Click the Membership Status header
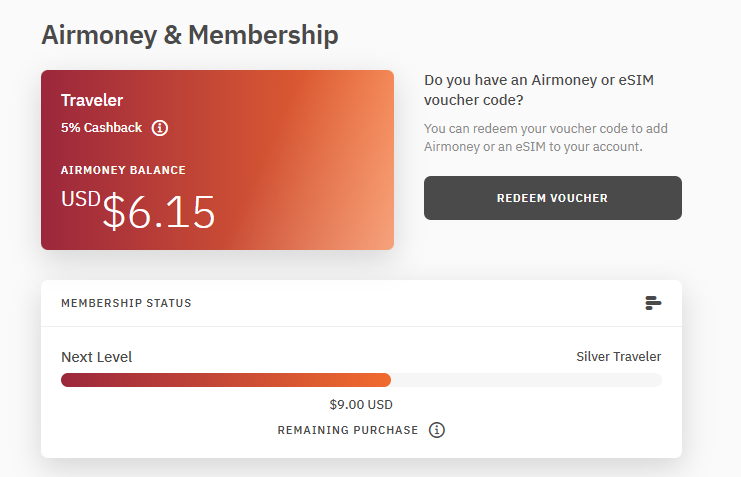Image resolution: width=741 pixels, height=477 pixels. pos(126,303)
